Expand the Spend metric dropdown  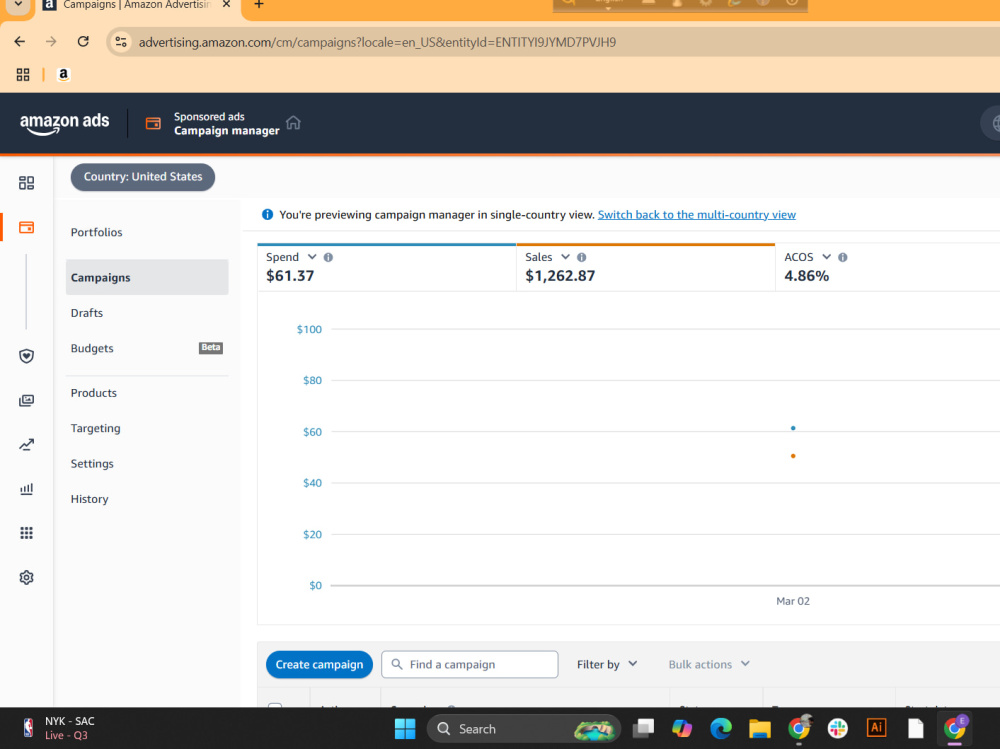tap(312, 256)
